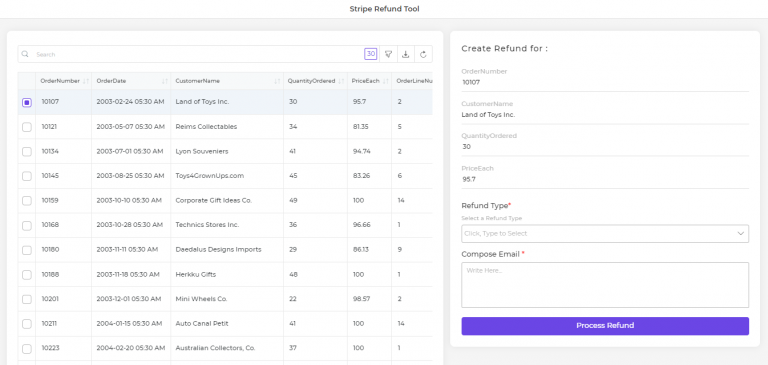
Task: Click quantity cell 49 in order 10159
Action: (293, 200)
